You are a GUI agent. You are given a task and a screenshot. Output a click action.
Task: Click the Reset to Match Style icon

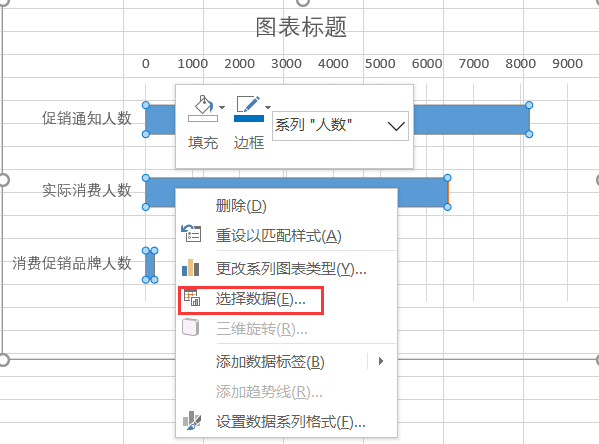(191, 233)
